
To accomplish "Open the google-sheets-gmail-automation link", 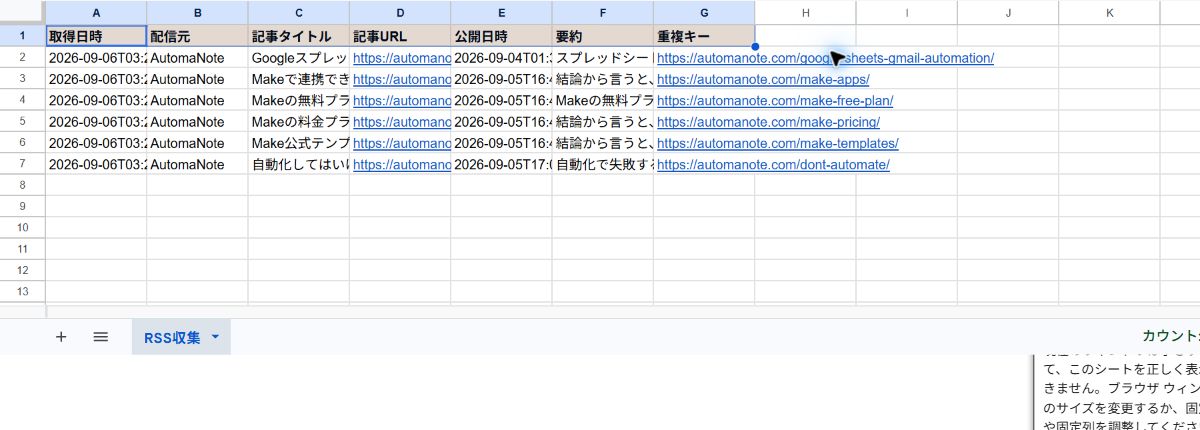I will pyautogui.click(x=825, y=58).
